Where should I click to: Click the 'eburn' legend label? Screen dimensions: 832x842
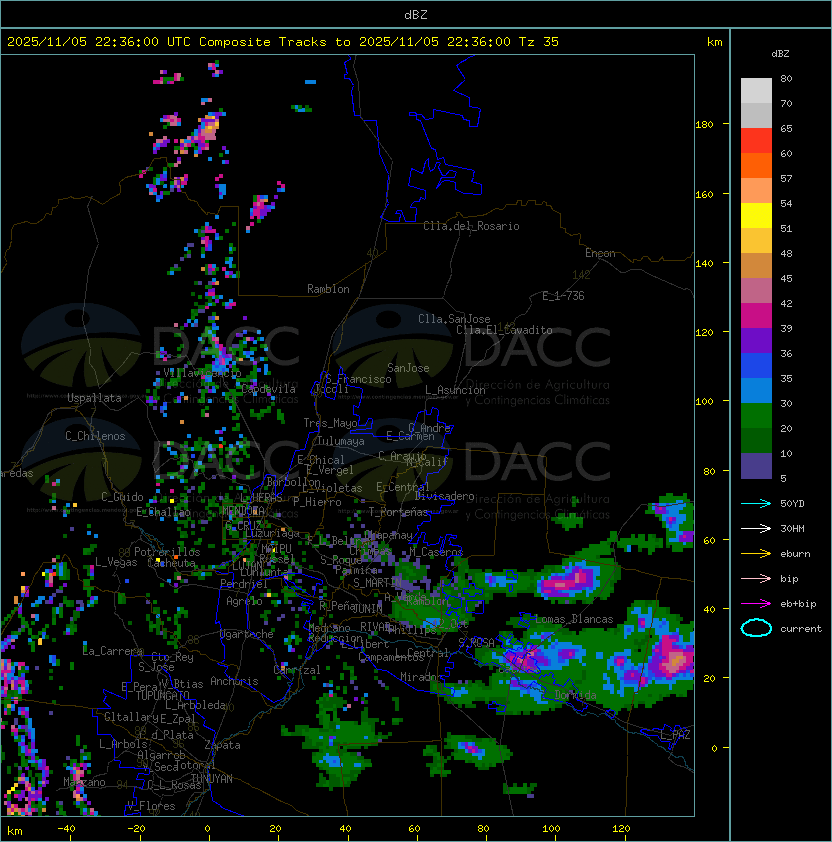coord(795,554)
